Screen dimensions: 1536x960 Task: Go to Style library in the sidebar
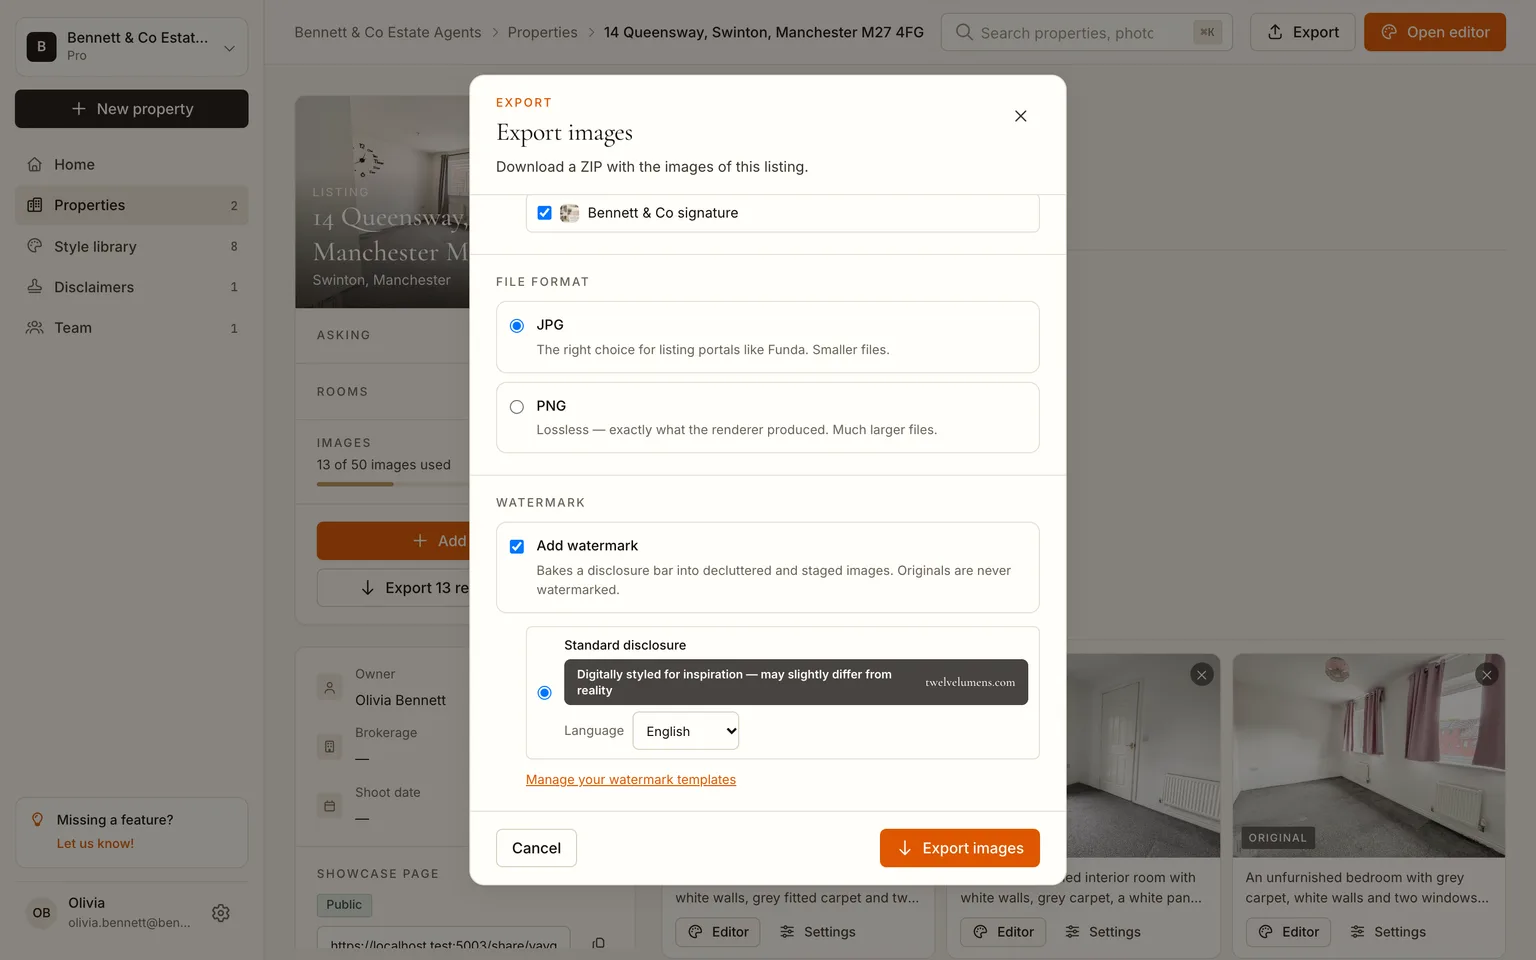point(132,246)
